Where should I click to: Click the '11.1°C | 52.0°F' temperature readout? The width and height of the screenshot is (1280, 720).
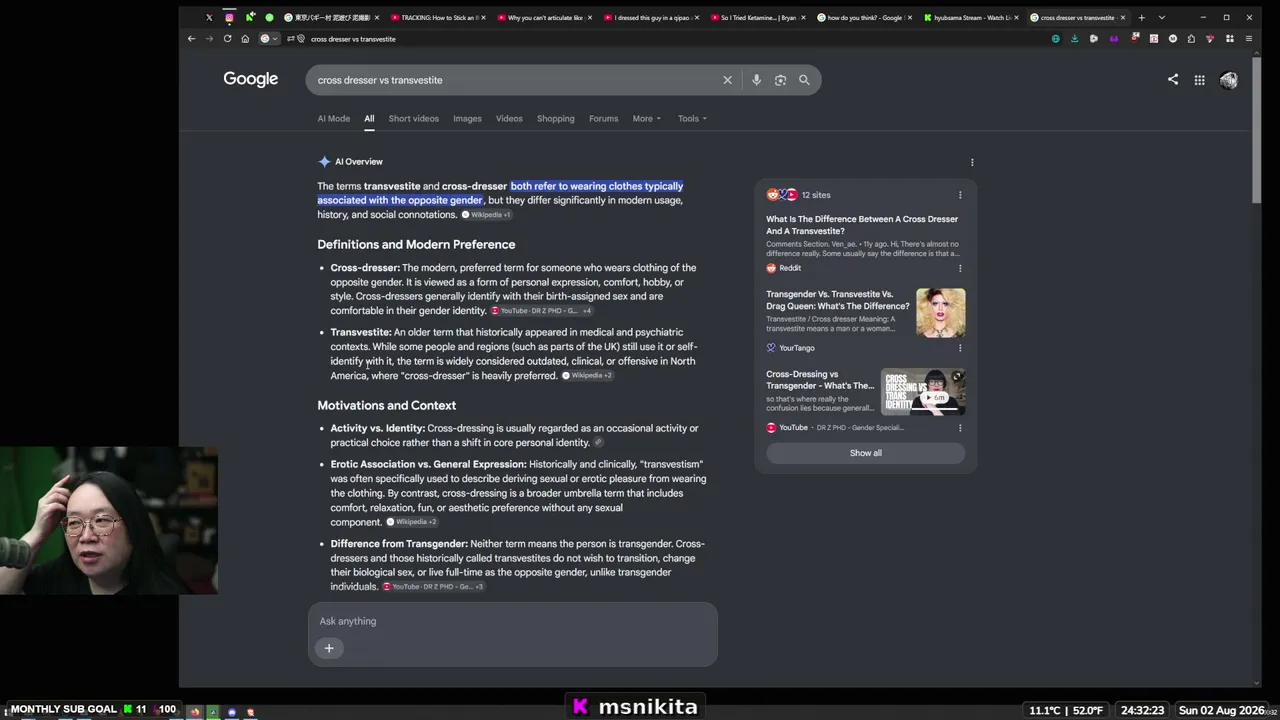pos(1066,710)
